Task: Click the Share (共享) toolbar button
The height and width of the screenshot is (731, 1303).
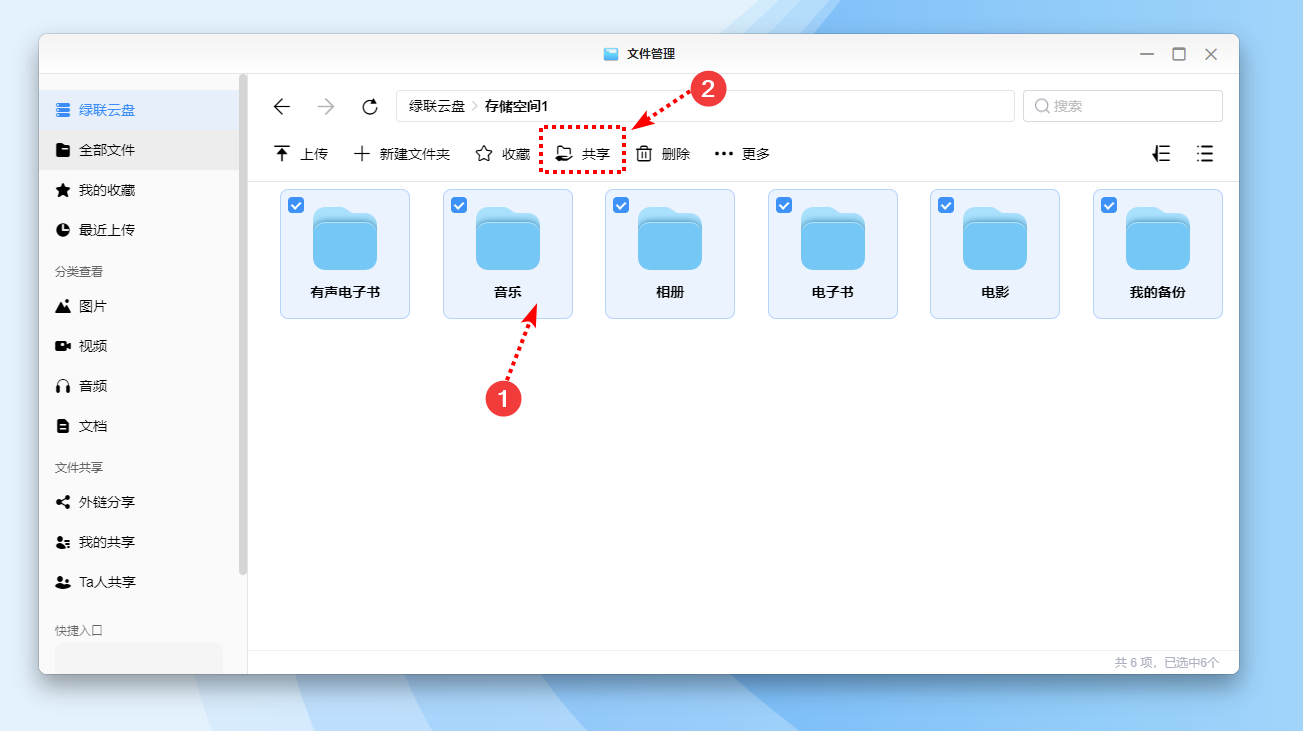Action: (x=583, y=154)
